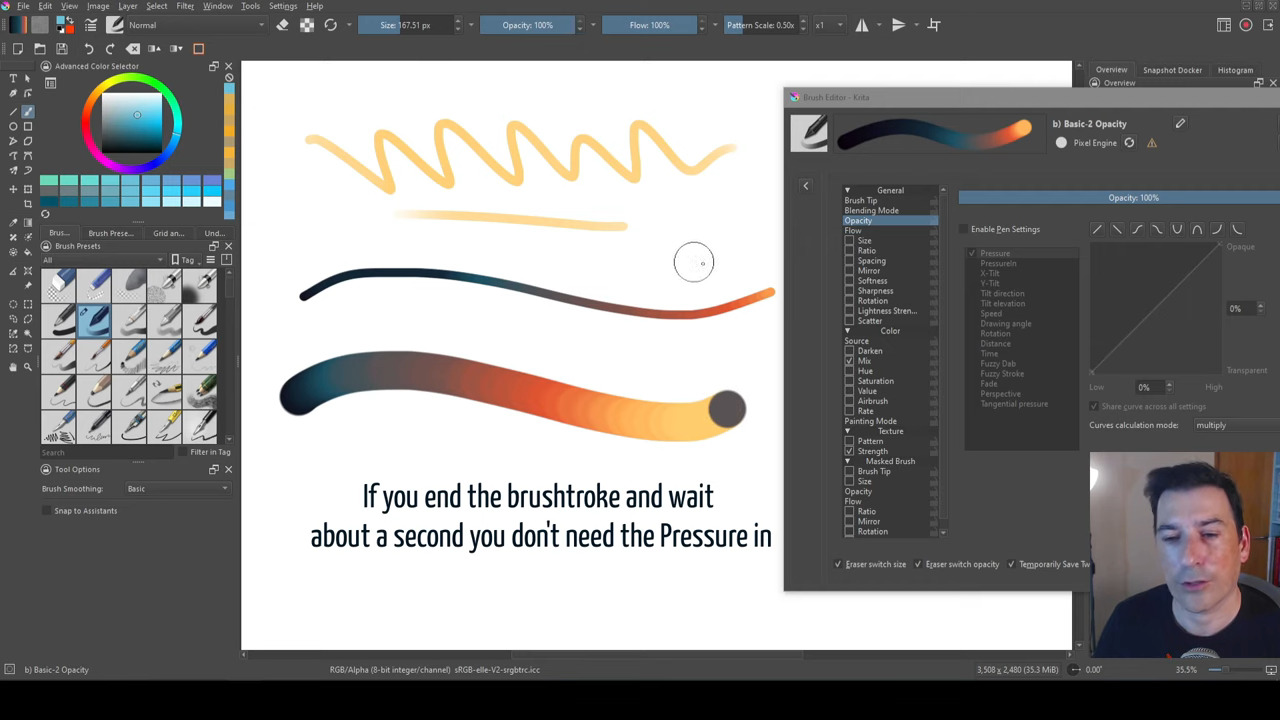Click the rename brush pencil icon
Screen dimensions: 1280x720
1180,124
